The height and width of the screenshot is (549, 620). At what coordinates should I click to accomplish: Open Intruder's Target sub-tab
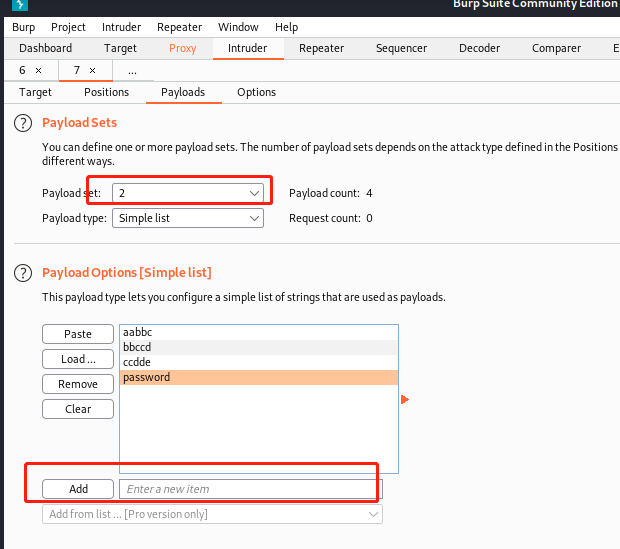coord(35,92)
